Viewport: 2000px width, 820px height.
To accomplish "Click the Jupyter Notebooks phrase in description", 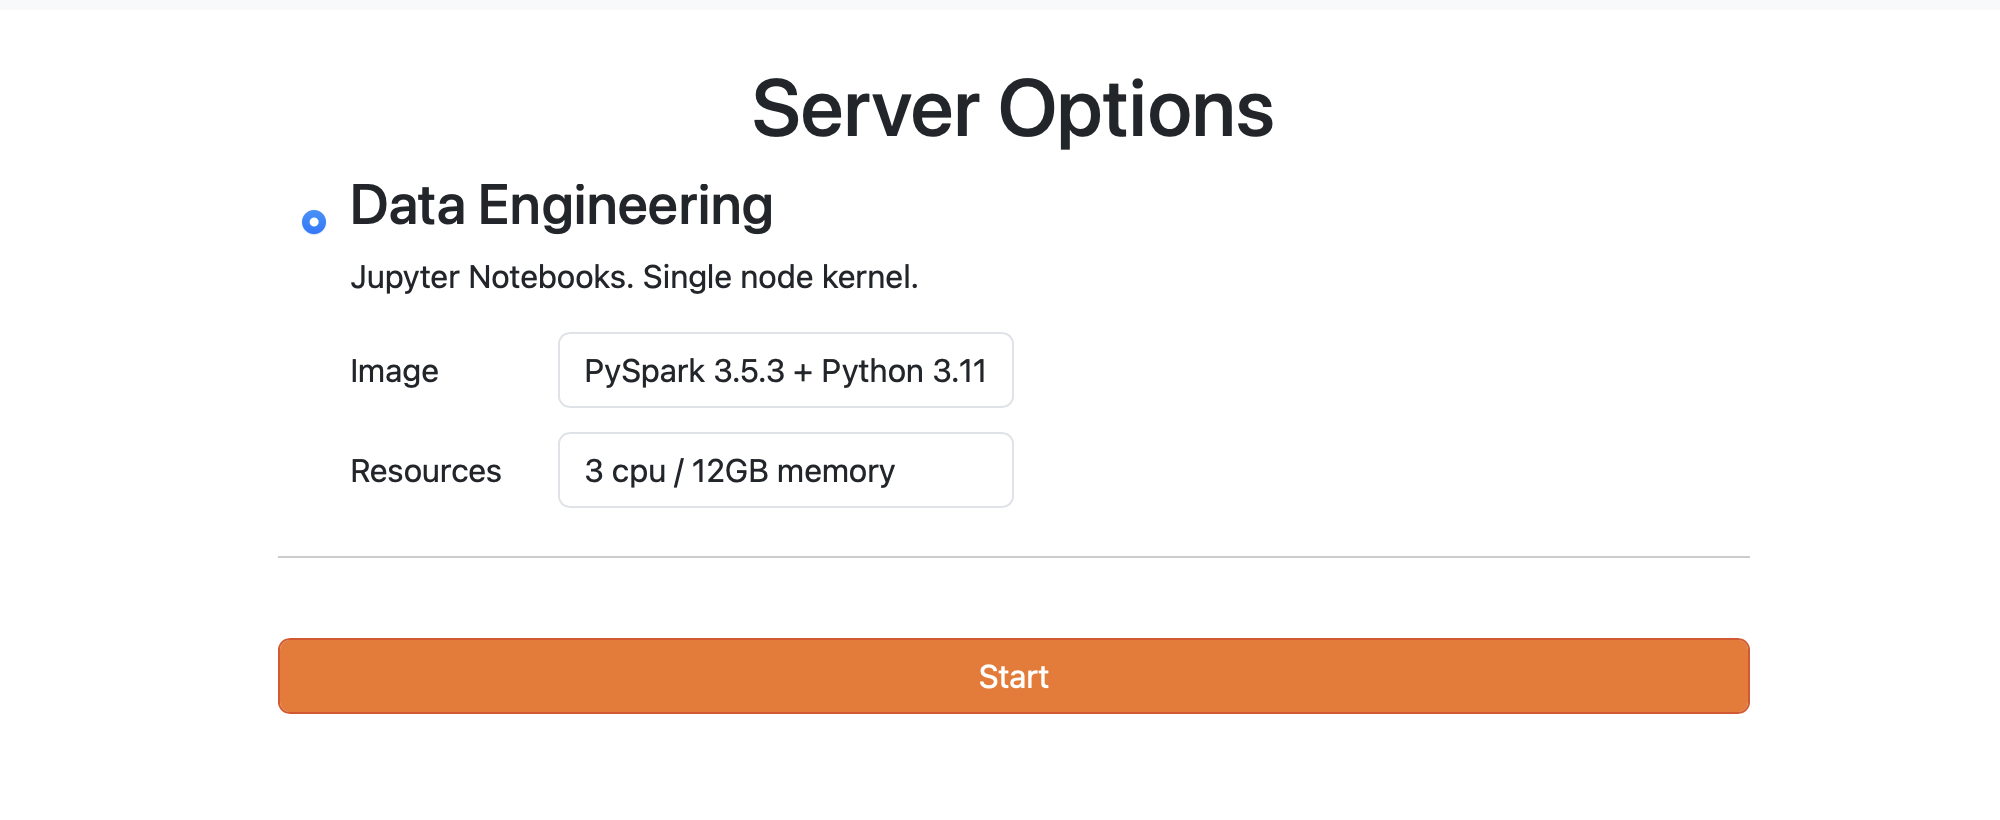I will (491, 277).
